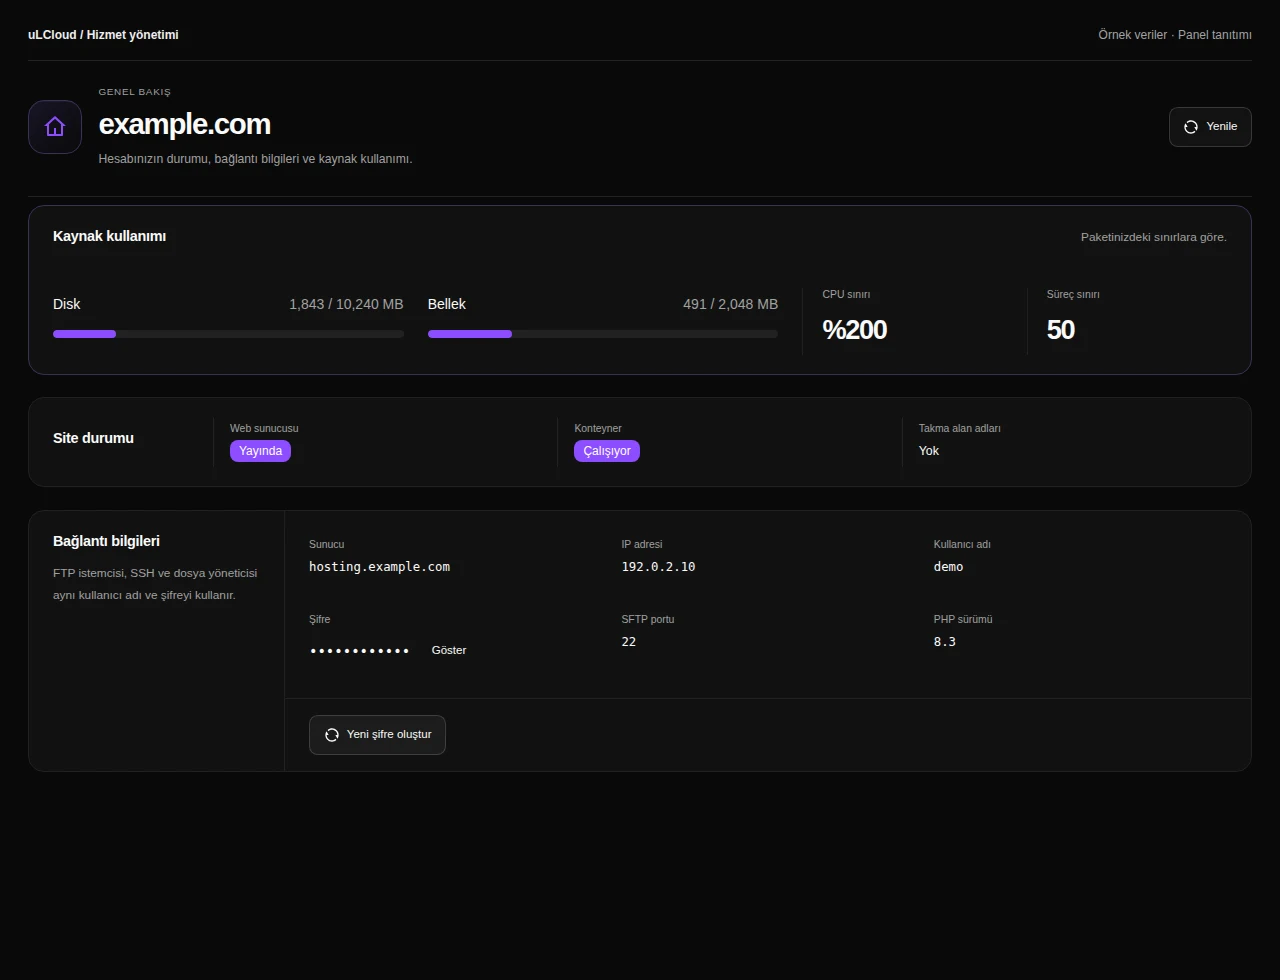Generate a new password with Yeni şifre oluştur

click(x=377, y=735)
